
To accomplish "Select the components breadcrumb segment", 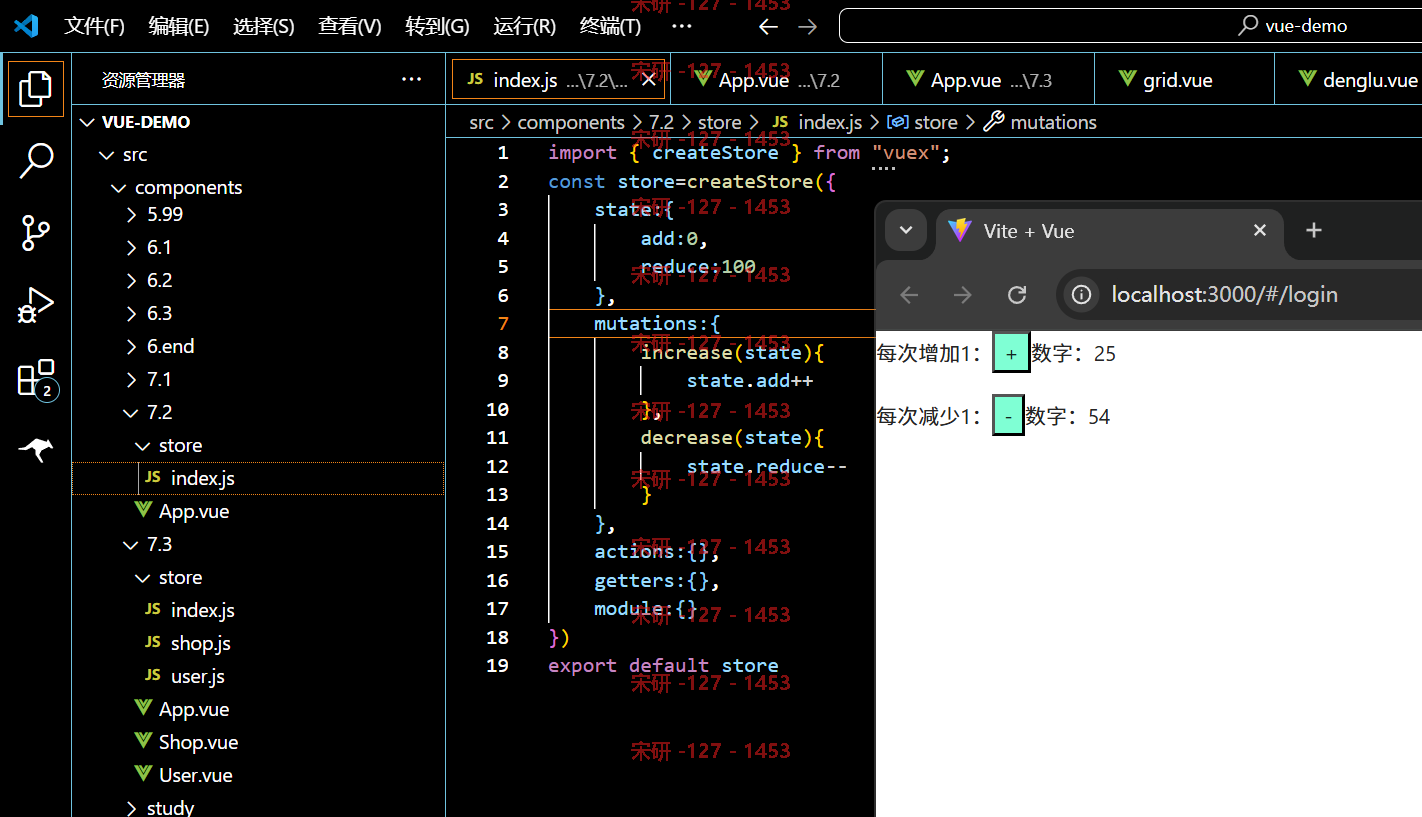I will [571, 122].
